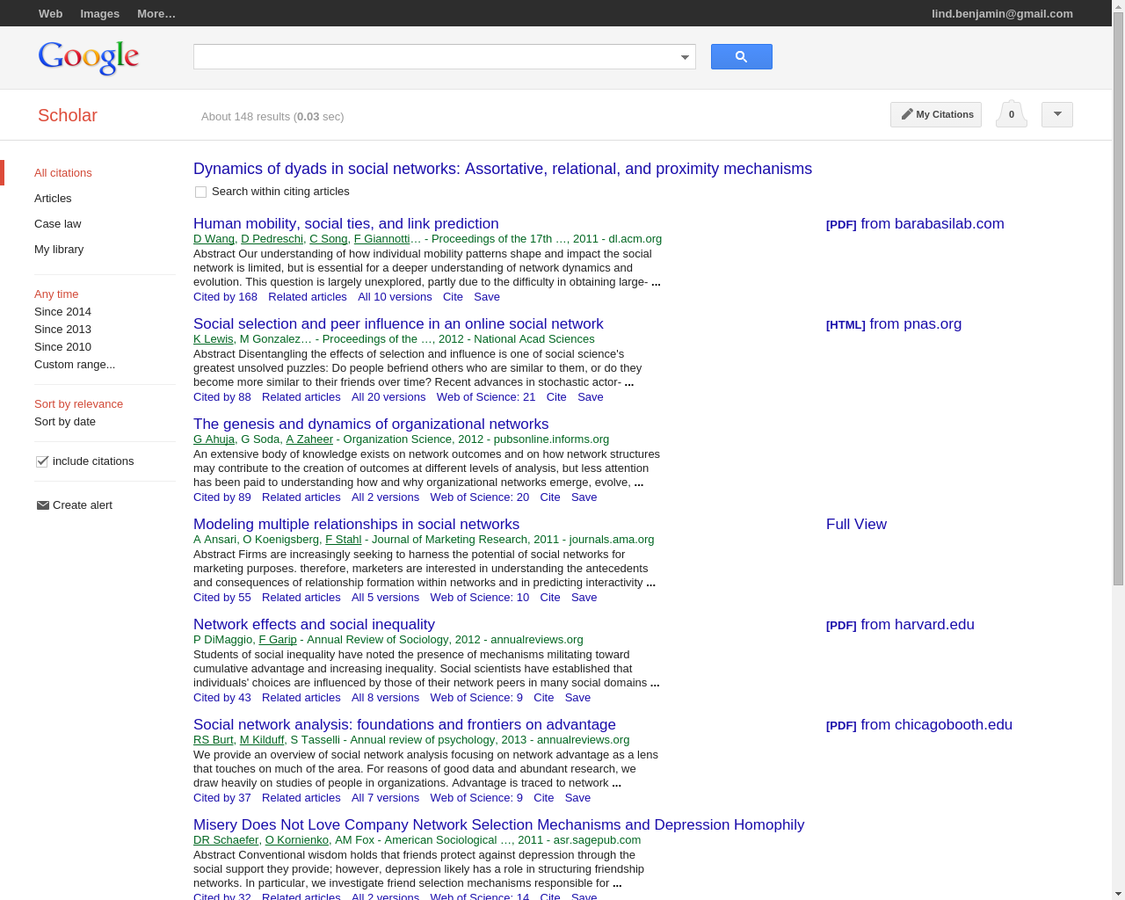View All 2 versions of organizational networks article
This screenshot has width=1125, height=900.
[385, 497]
